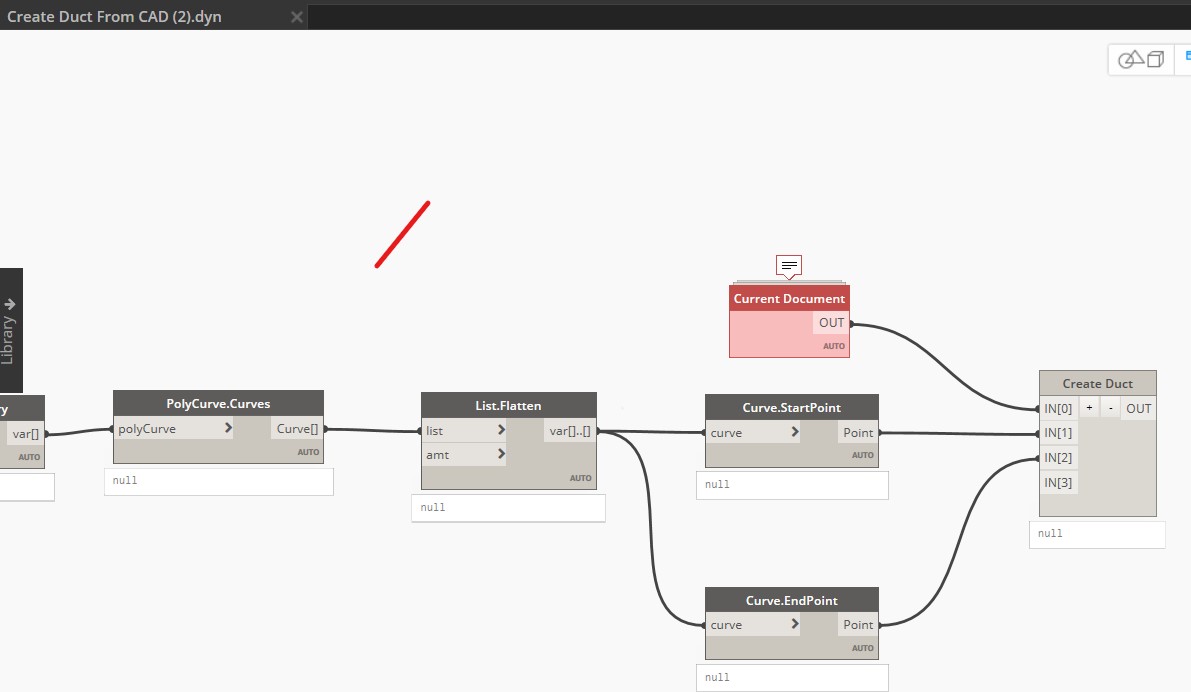Expand the Library side panel

9,330
